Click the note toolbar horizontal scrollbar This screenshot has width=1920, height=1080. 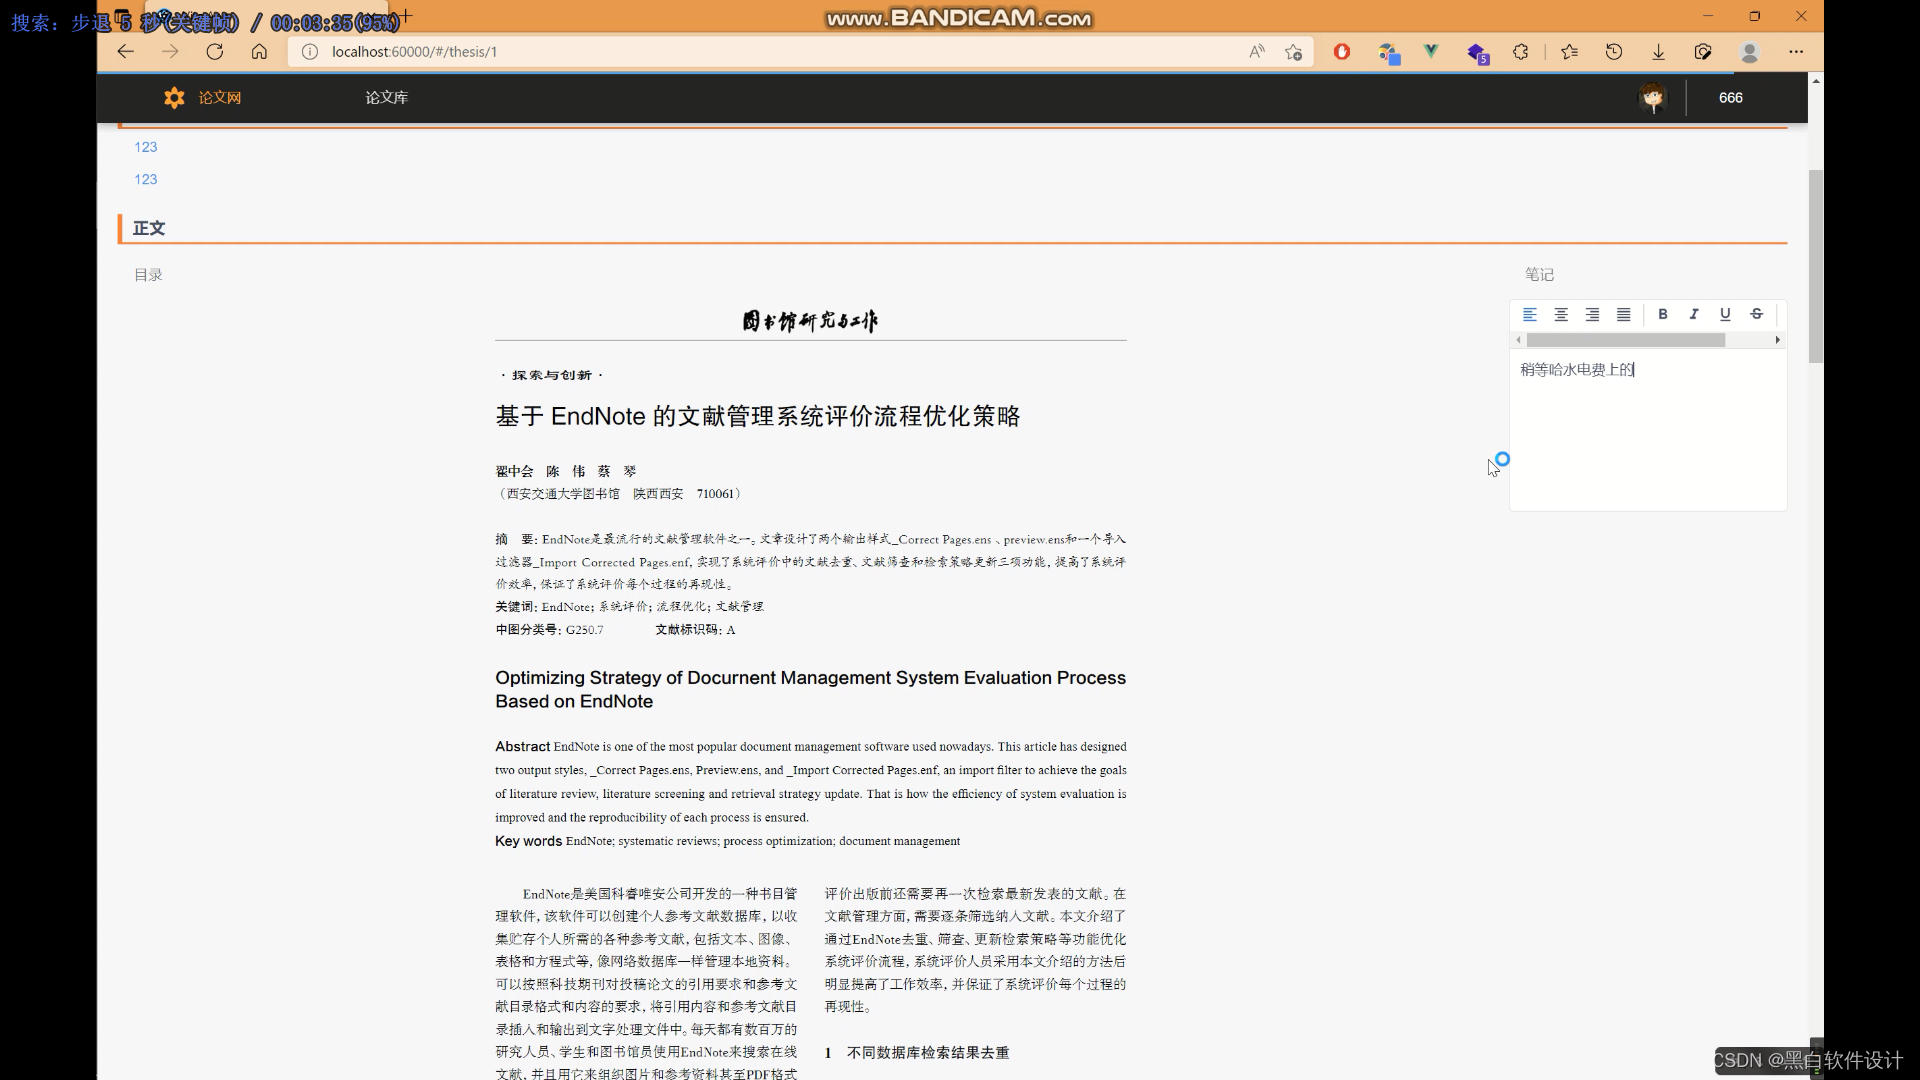point(1626,340)
